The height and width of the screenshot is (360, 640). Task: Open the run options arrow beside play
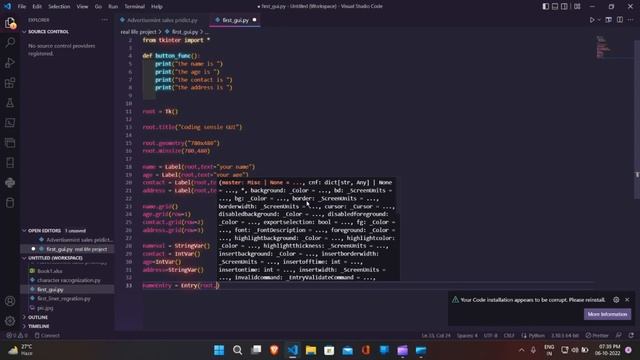tap(599, 20)
